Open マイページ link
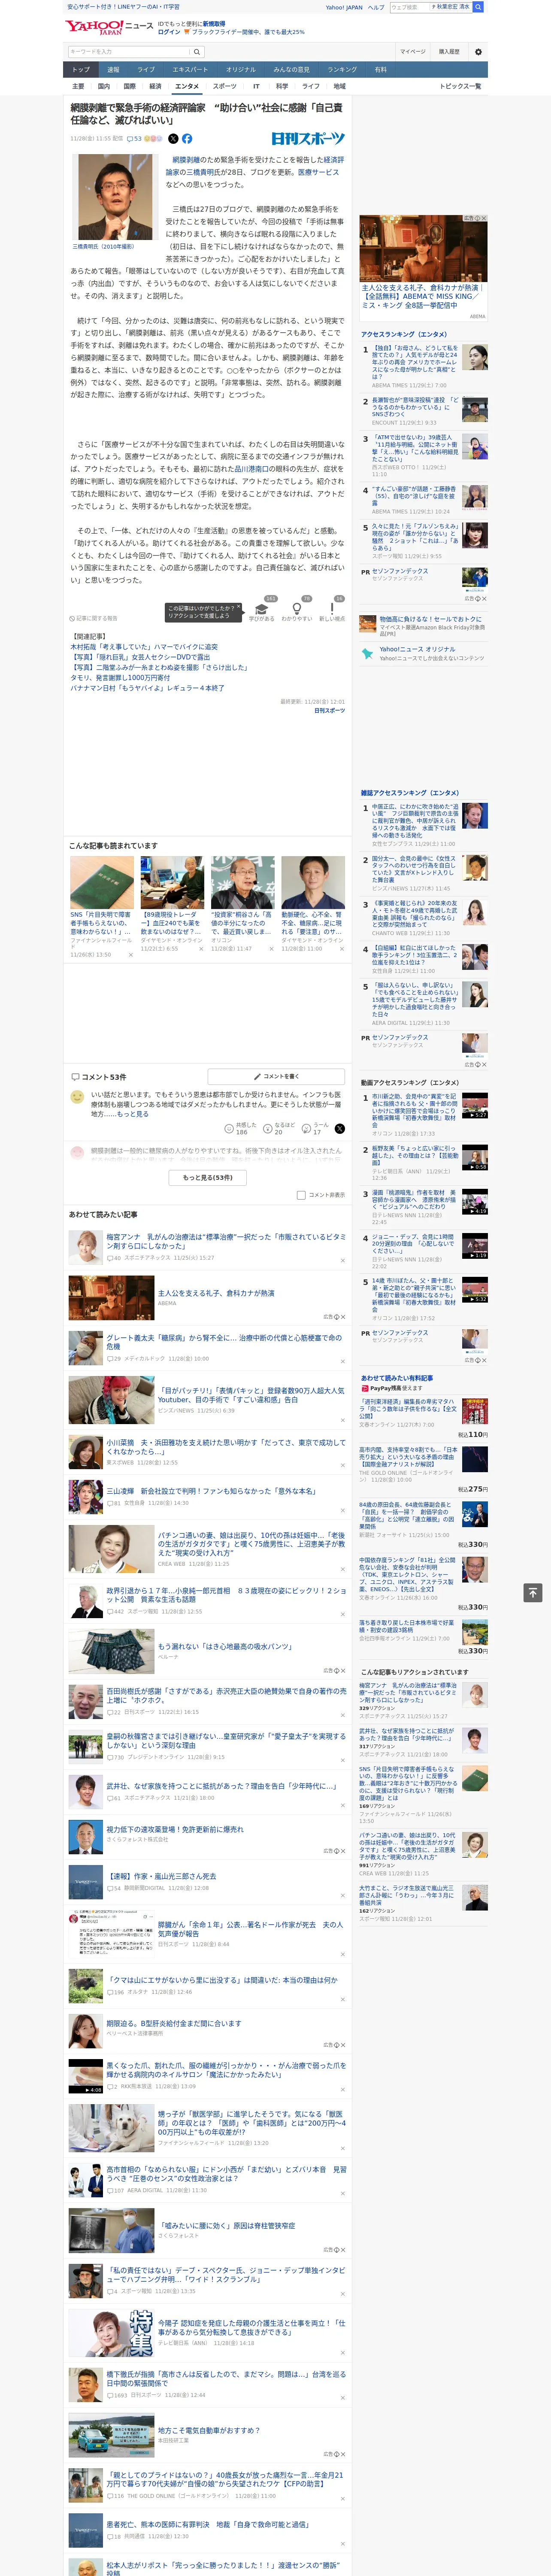 click(x=413, y=51)
